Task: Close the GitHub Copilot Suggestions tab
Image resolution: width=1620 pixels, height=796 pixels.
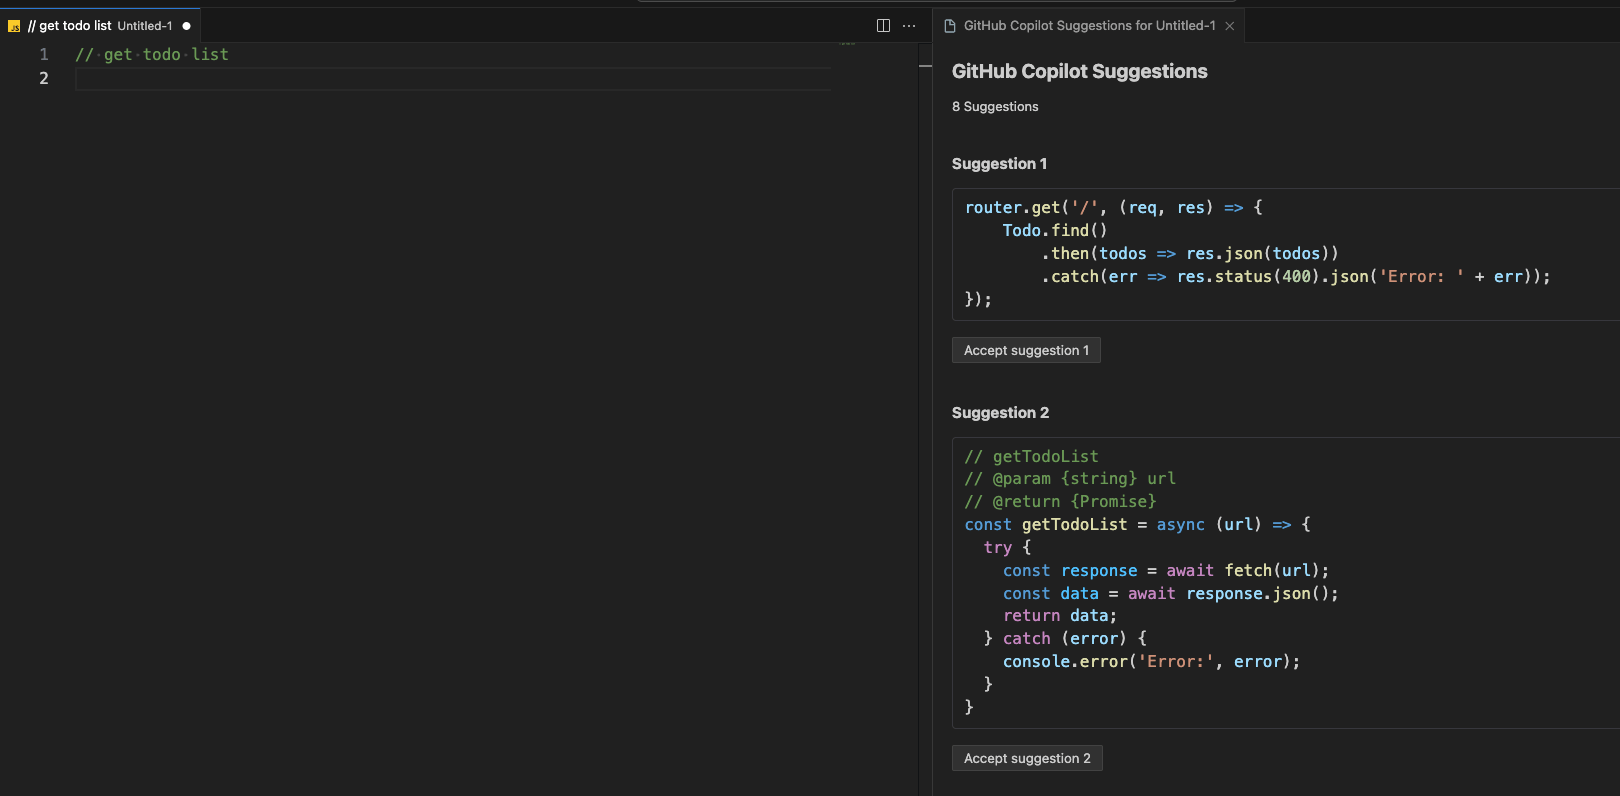Action: click(x=1230, y=26)
